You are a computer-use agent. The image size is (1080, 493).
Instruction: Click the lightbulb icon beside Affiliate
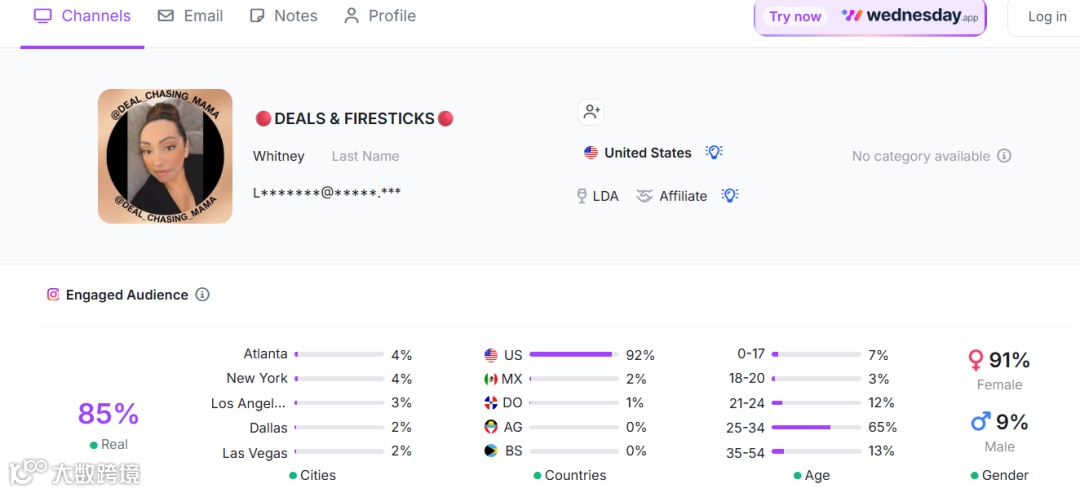click(730, 195)
